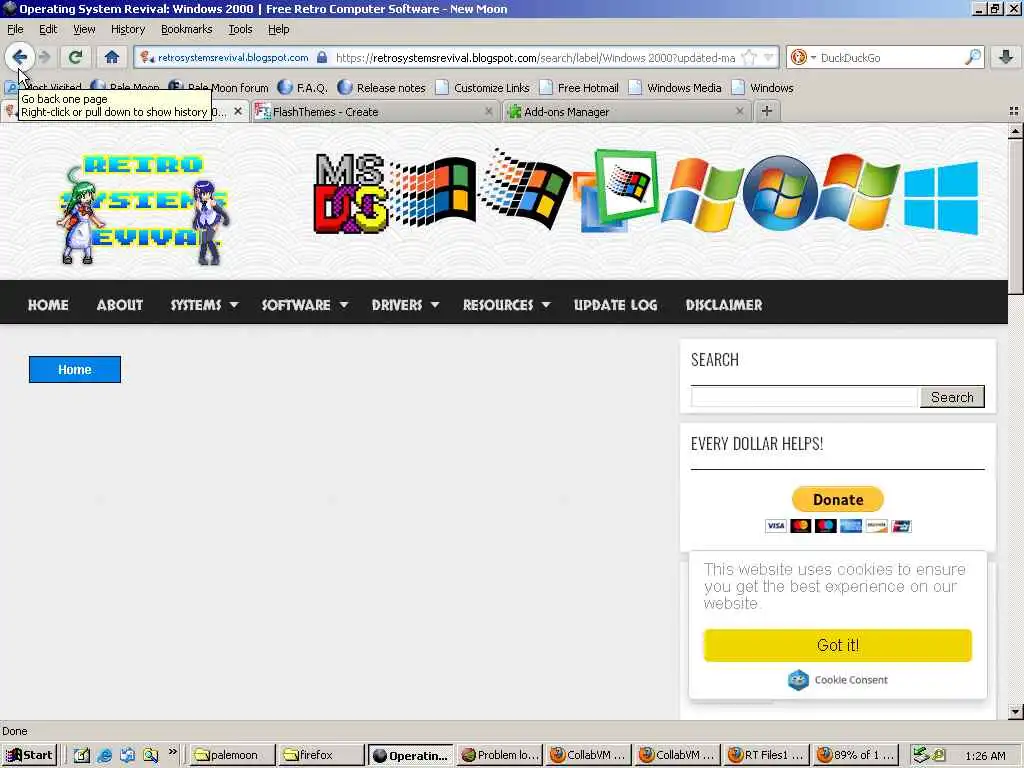Open the Tools menu
This screenshot has height=768, width=1024.
(x=240, y=29)
